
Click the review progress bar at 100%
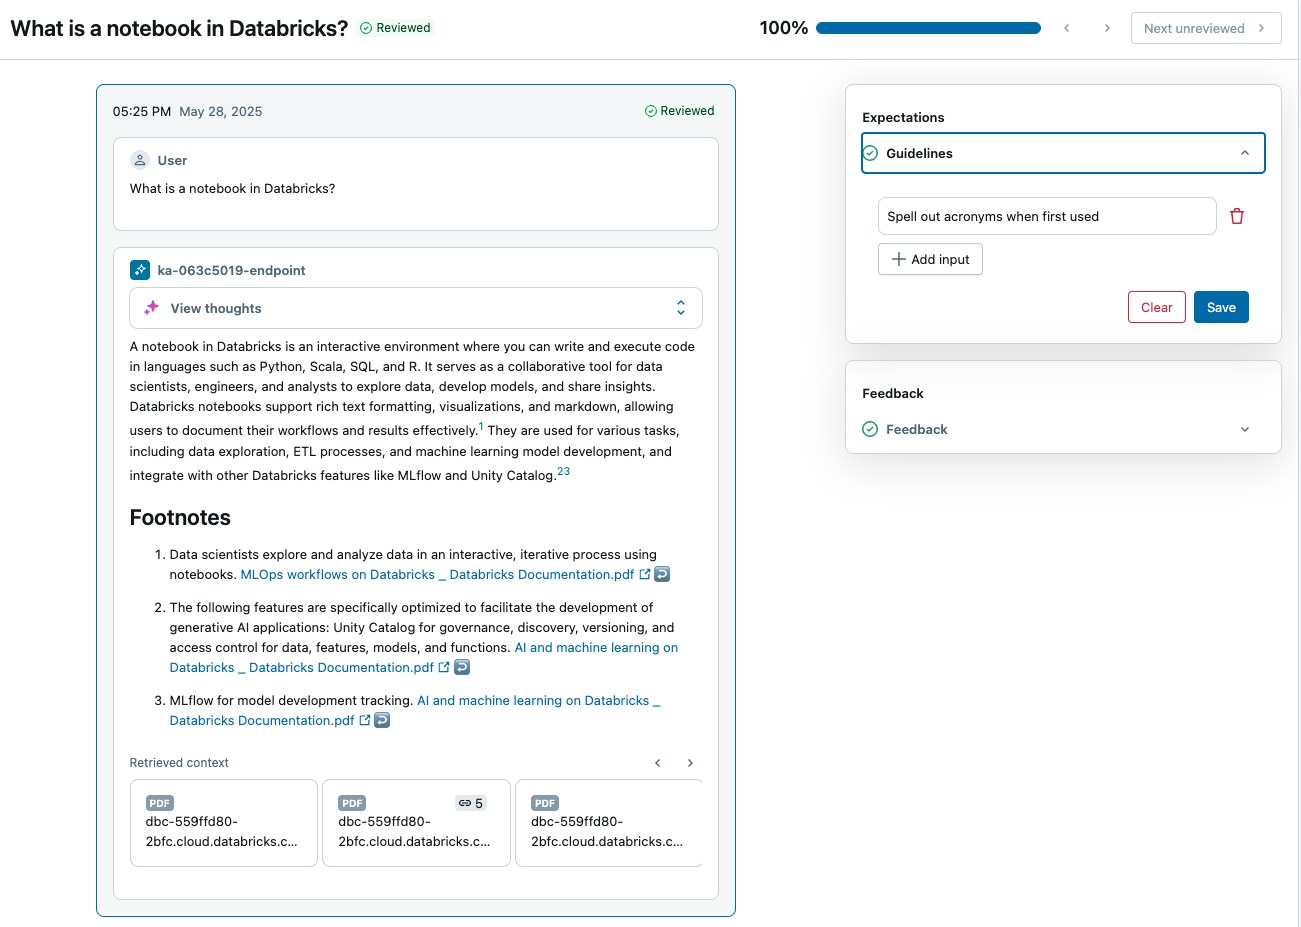click(928, 28)
